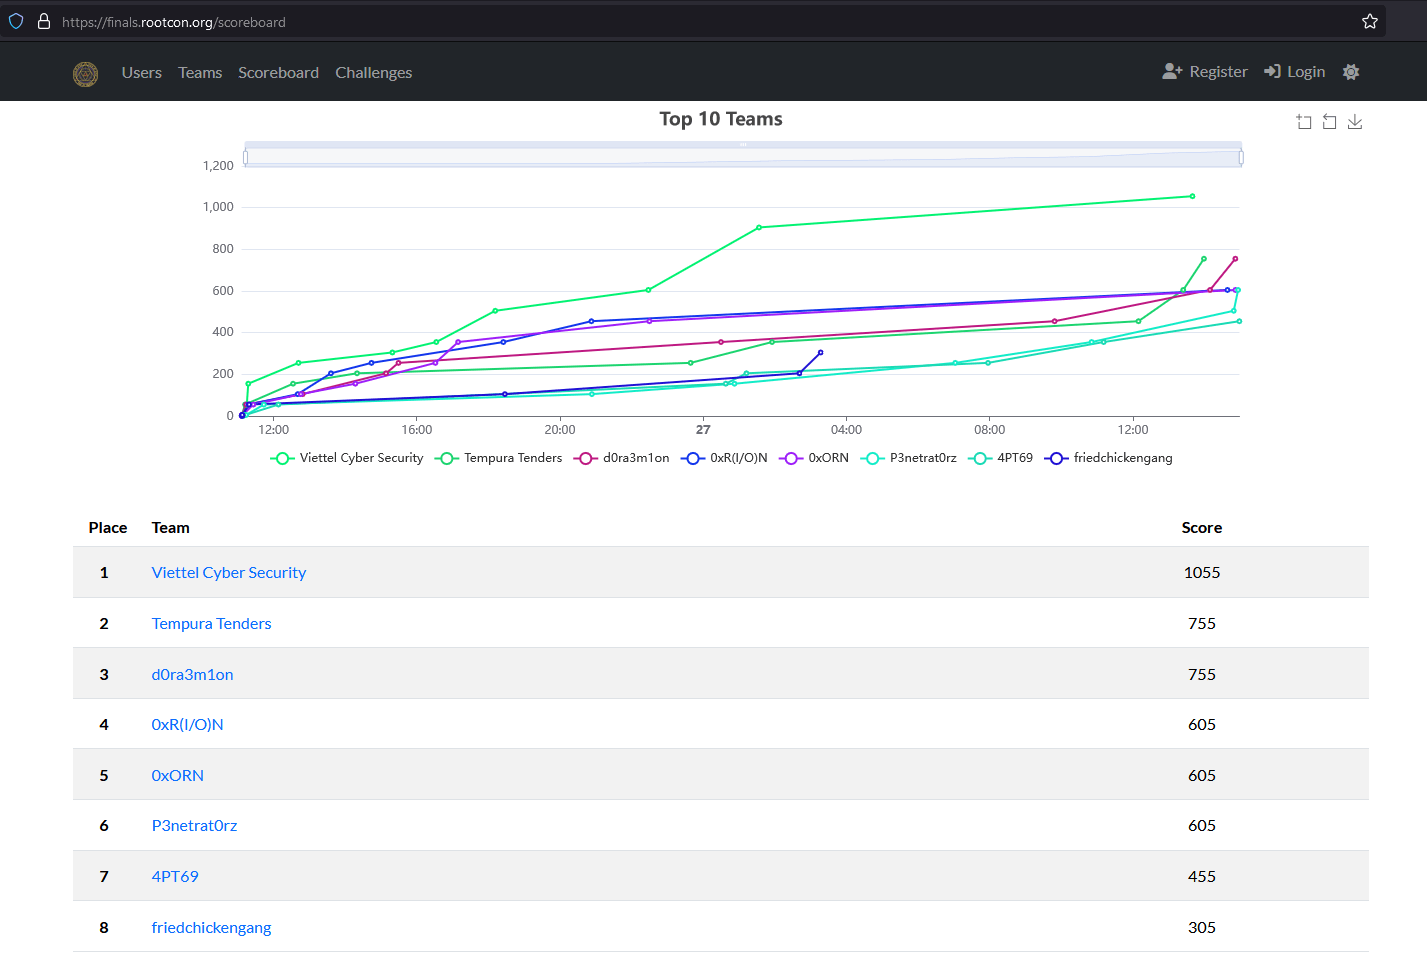Open the Login page

pos(1295,72)
